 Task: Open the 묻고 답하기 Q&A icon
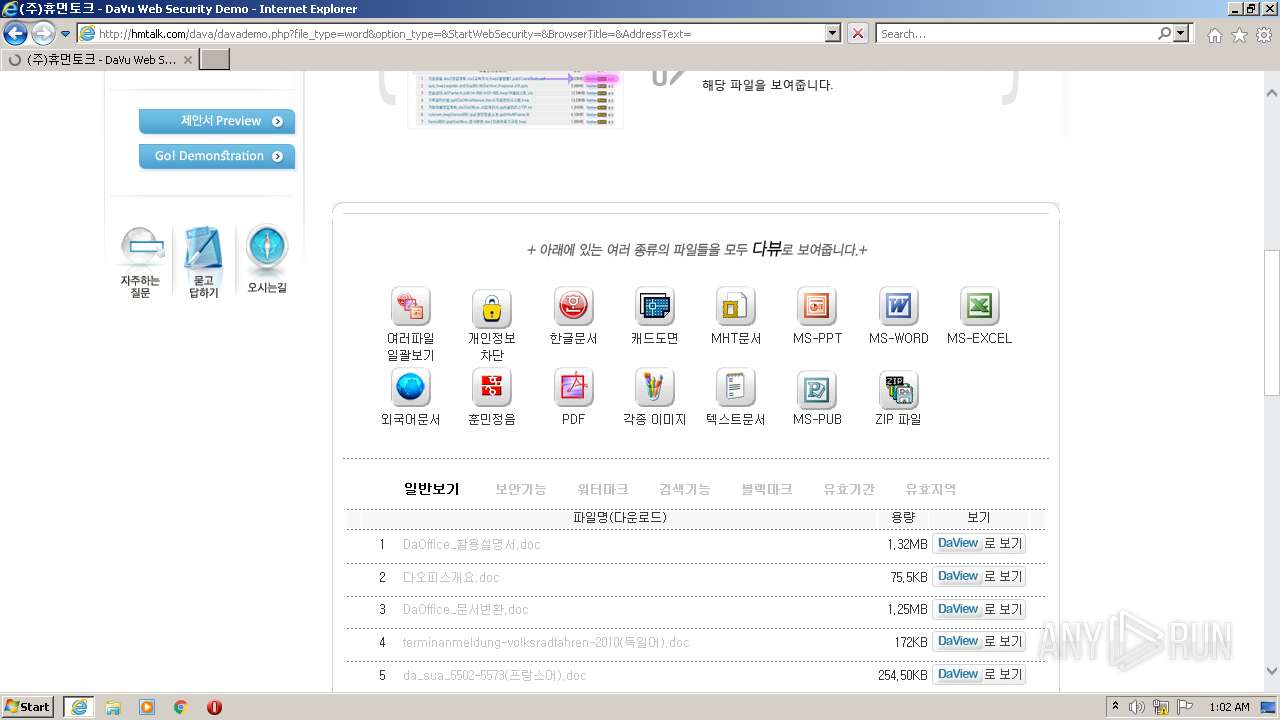203,262
